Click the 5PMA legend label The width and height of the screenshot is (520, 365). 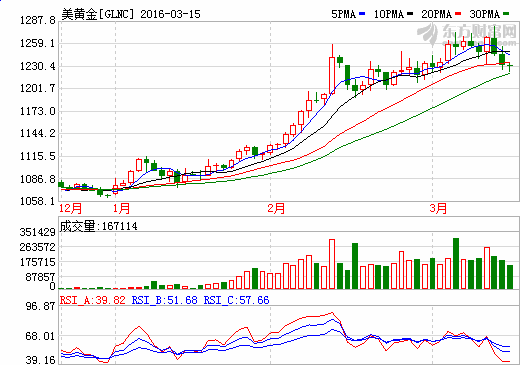[x=344, y=14]
